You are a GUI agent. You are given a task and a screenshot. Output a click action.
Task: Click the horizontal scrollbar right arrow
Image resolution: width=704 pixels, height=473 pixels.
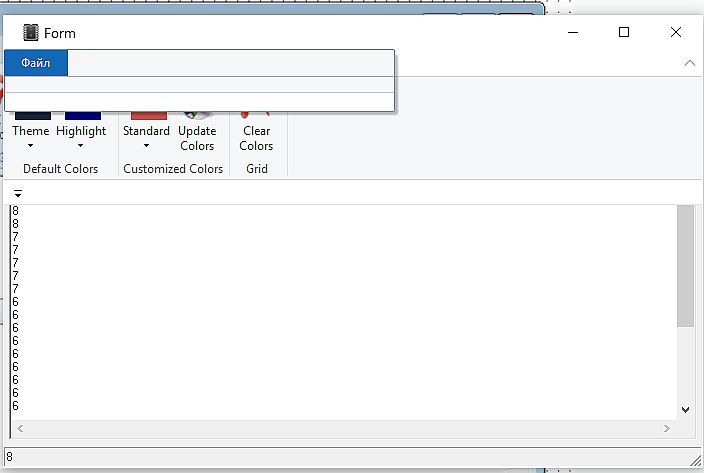(667, 428)
